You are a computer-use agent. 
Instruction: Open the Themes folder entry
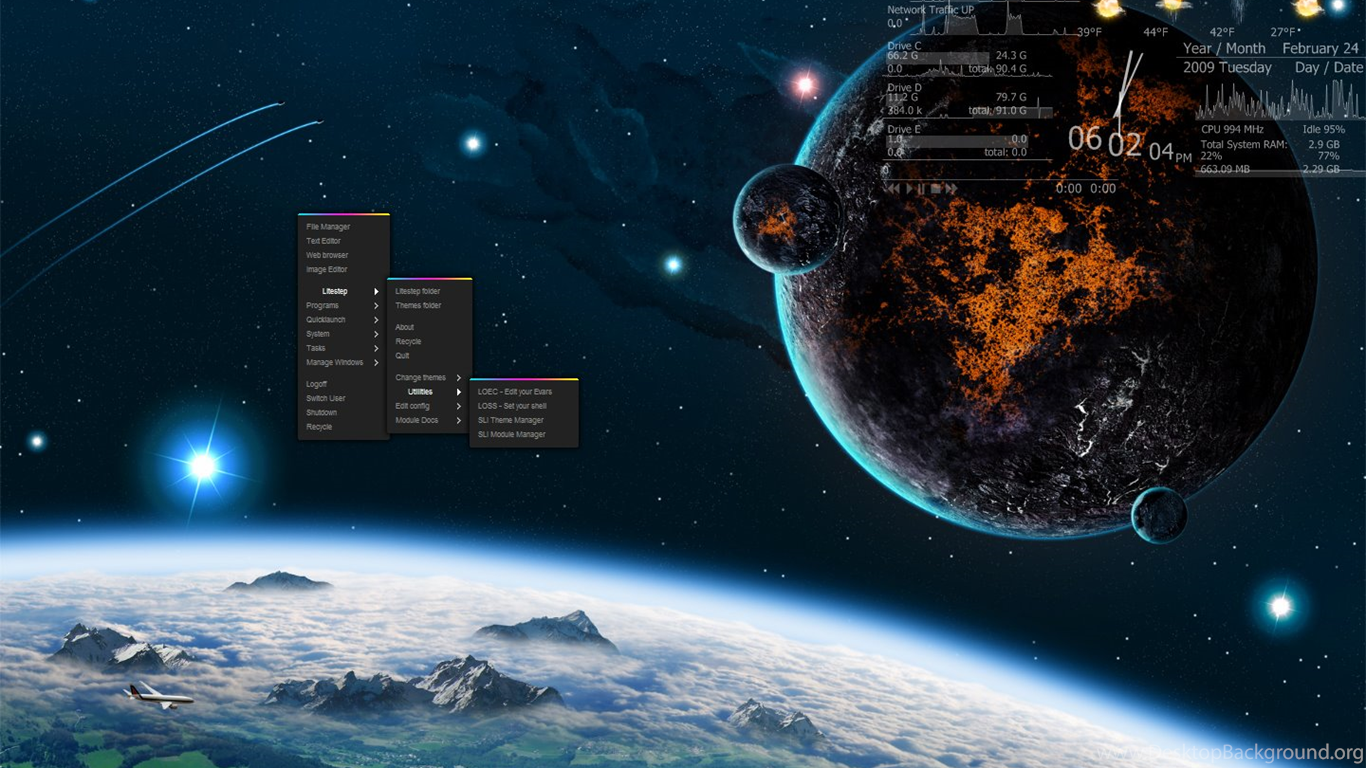(418, 306)
